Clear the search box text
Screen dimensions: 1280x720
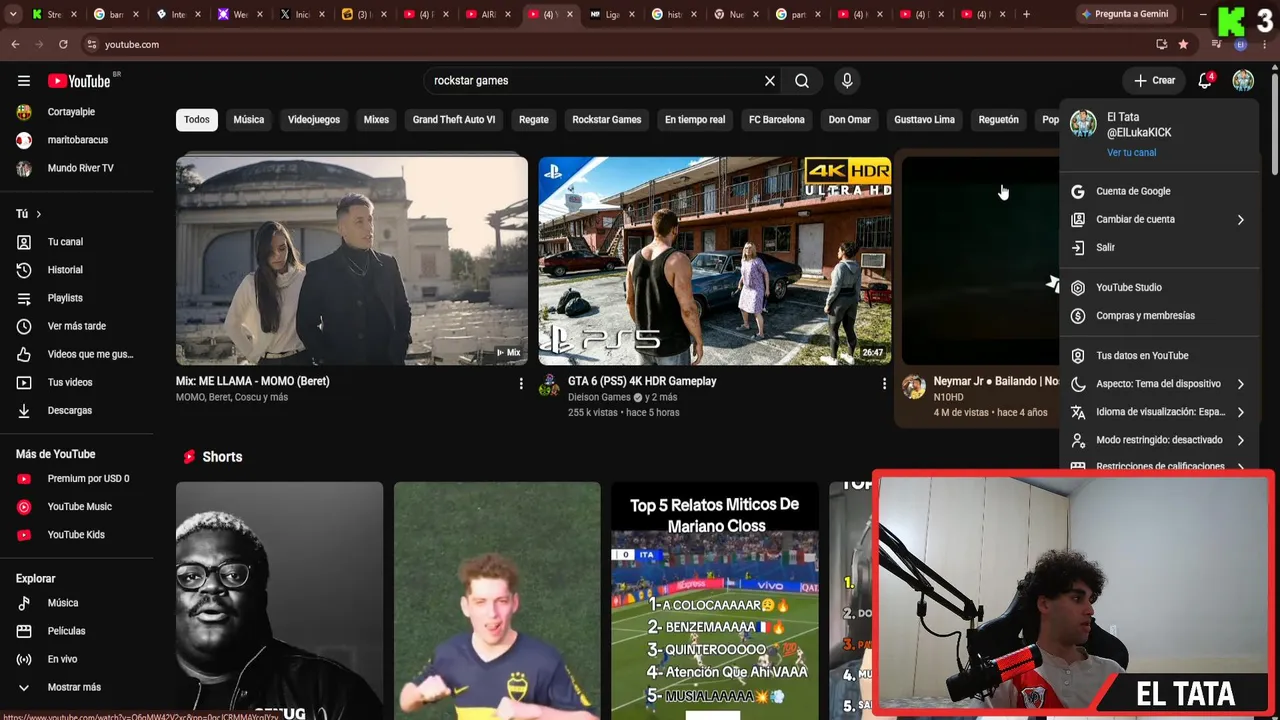[x=770, y=81]
